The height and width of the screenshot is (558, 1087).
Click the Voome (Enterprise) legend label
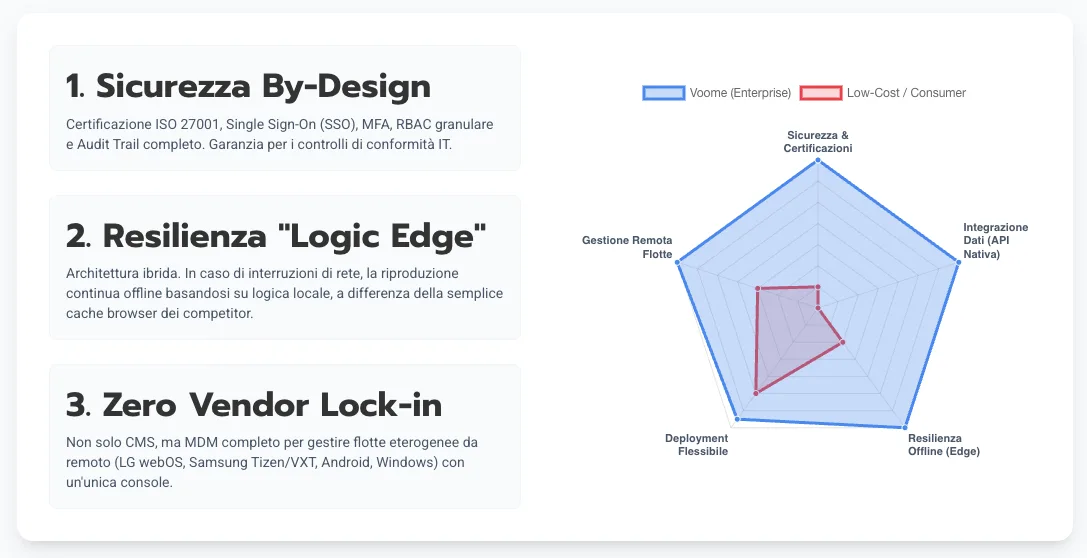[740, 93]
